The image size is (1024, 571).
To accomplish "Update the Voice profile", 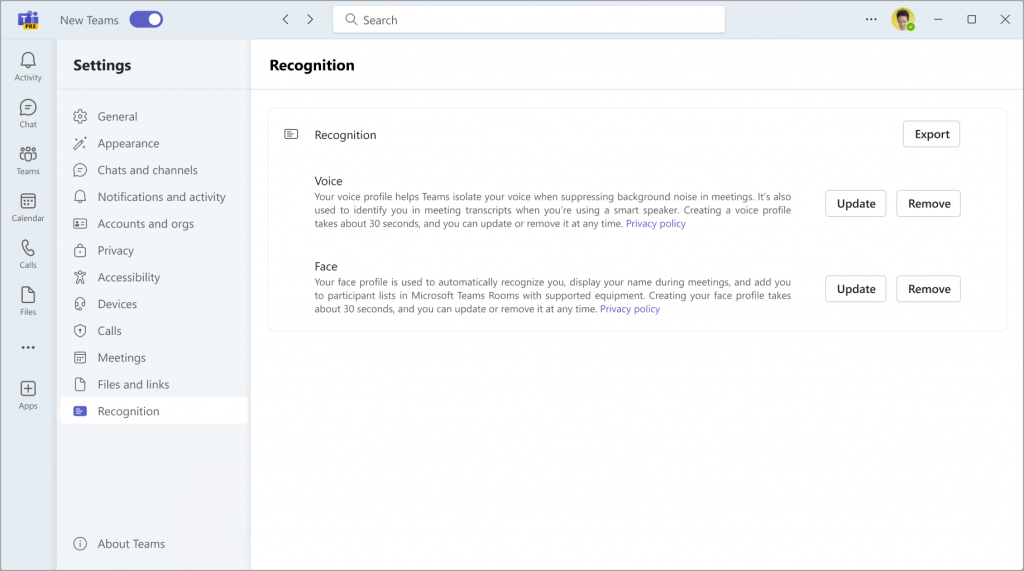I will coord(856,204).
